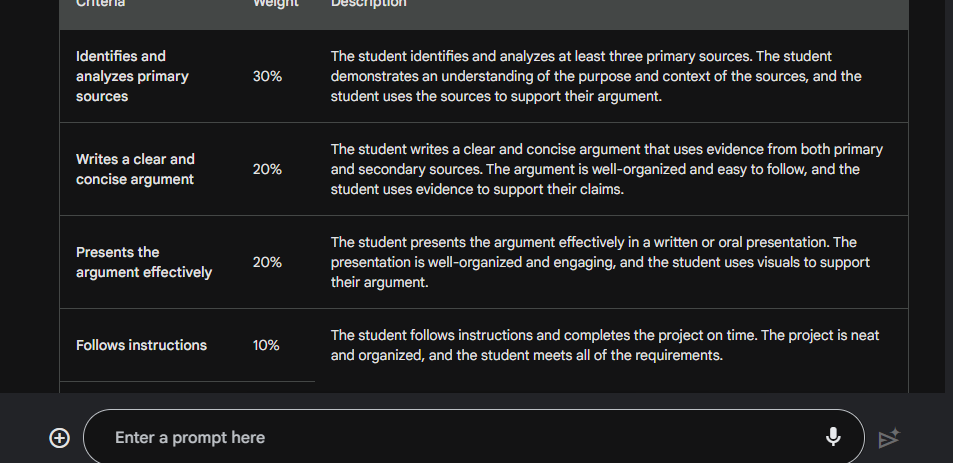Click the plus upload icon

59,437
